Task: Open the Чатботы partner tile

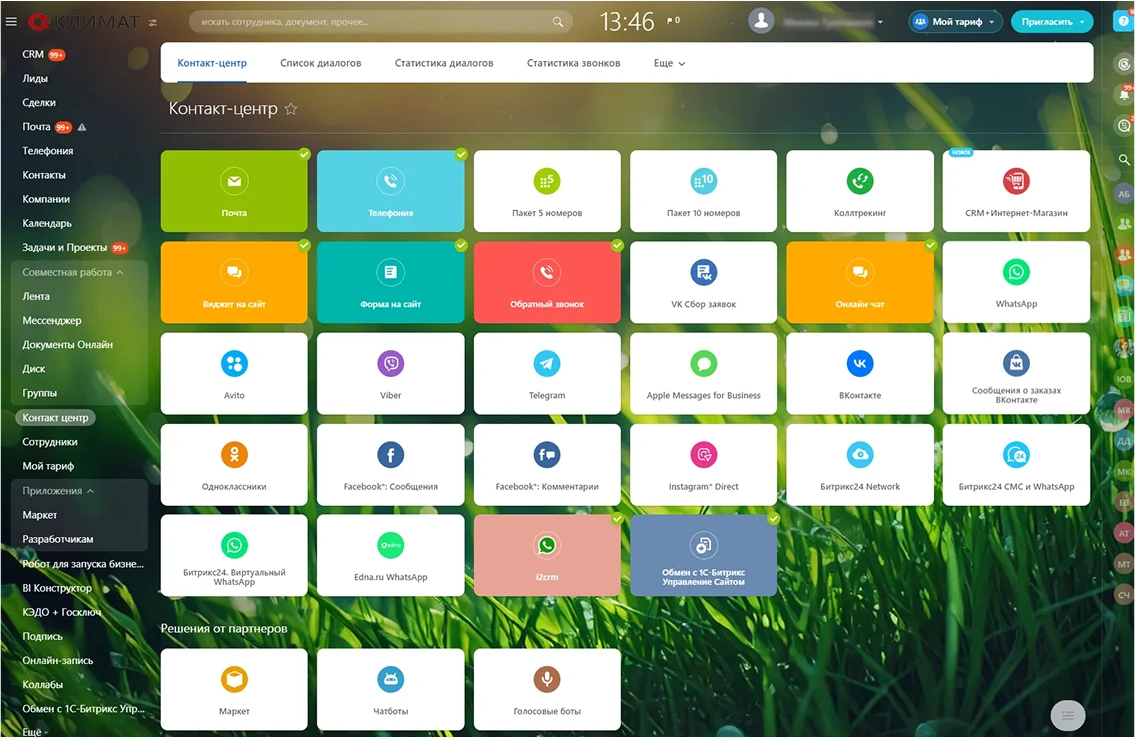Action: (x=390, y=690)
